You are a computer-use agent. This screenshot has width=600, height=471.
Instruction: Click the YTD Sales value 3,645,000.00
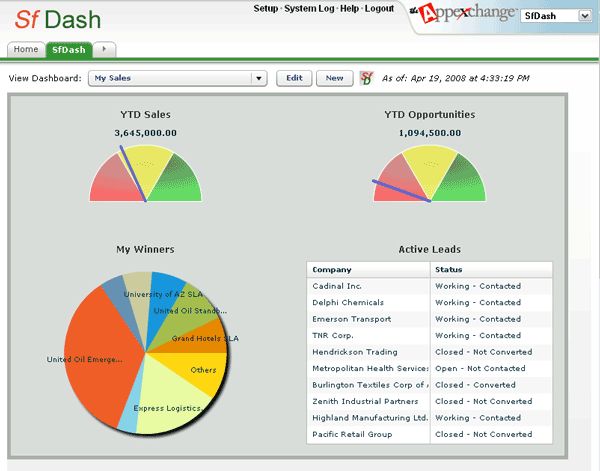[x=145, y=133]
